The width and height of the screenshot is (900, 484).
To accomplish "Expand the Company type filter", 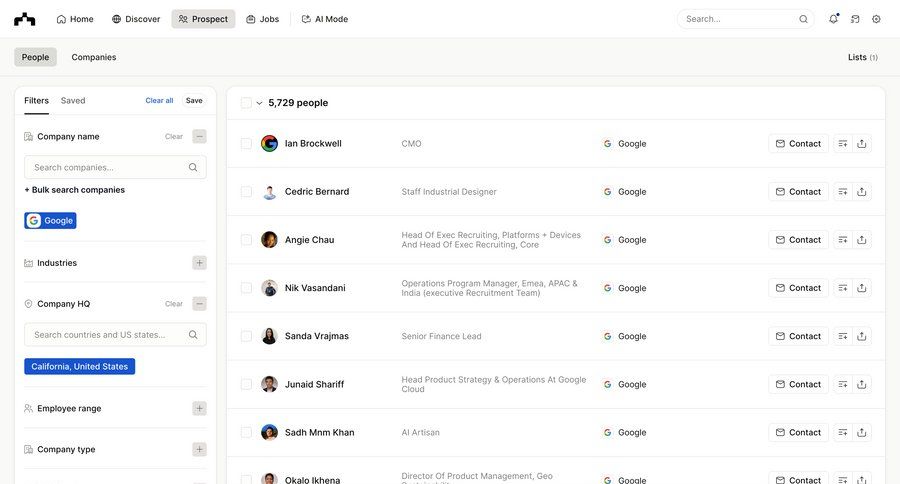I will (199, 450).
